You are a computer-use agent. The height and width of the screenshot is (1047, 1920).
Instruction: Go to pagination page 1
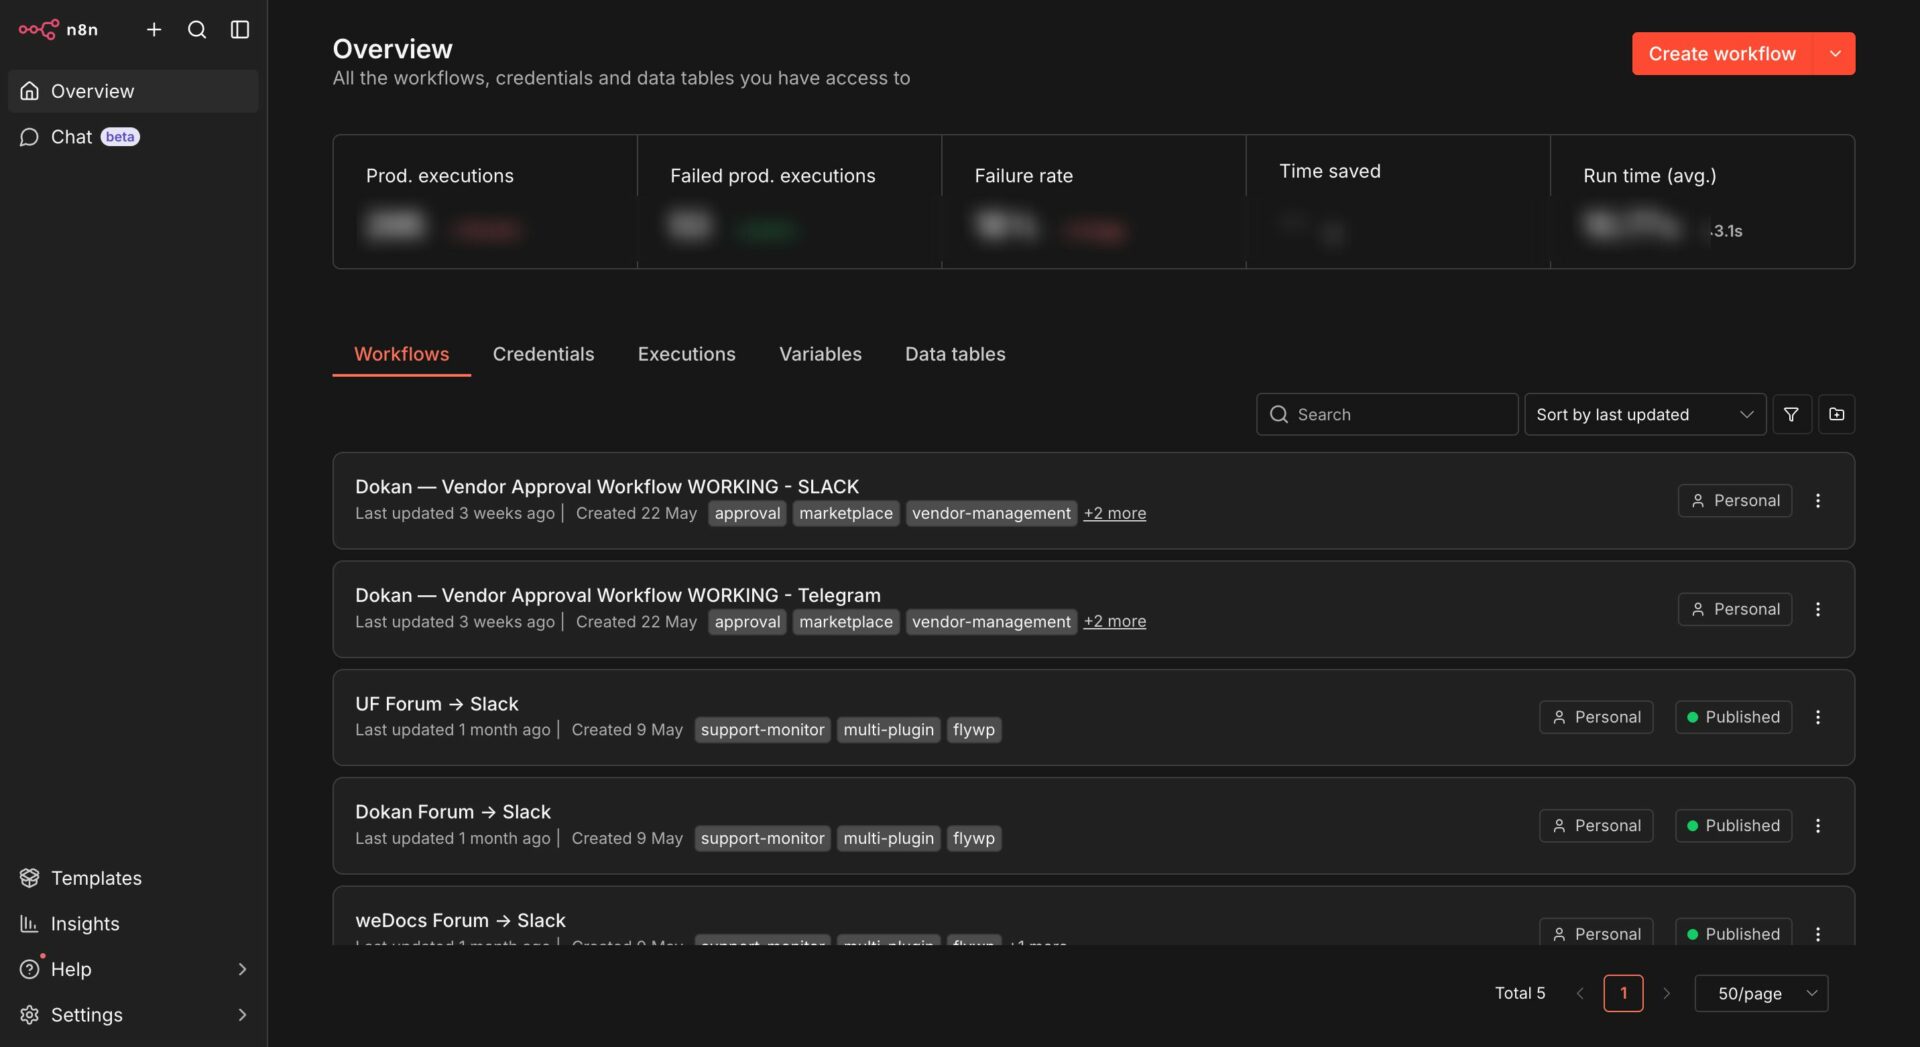pos(1623,993)
